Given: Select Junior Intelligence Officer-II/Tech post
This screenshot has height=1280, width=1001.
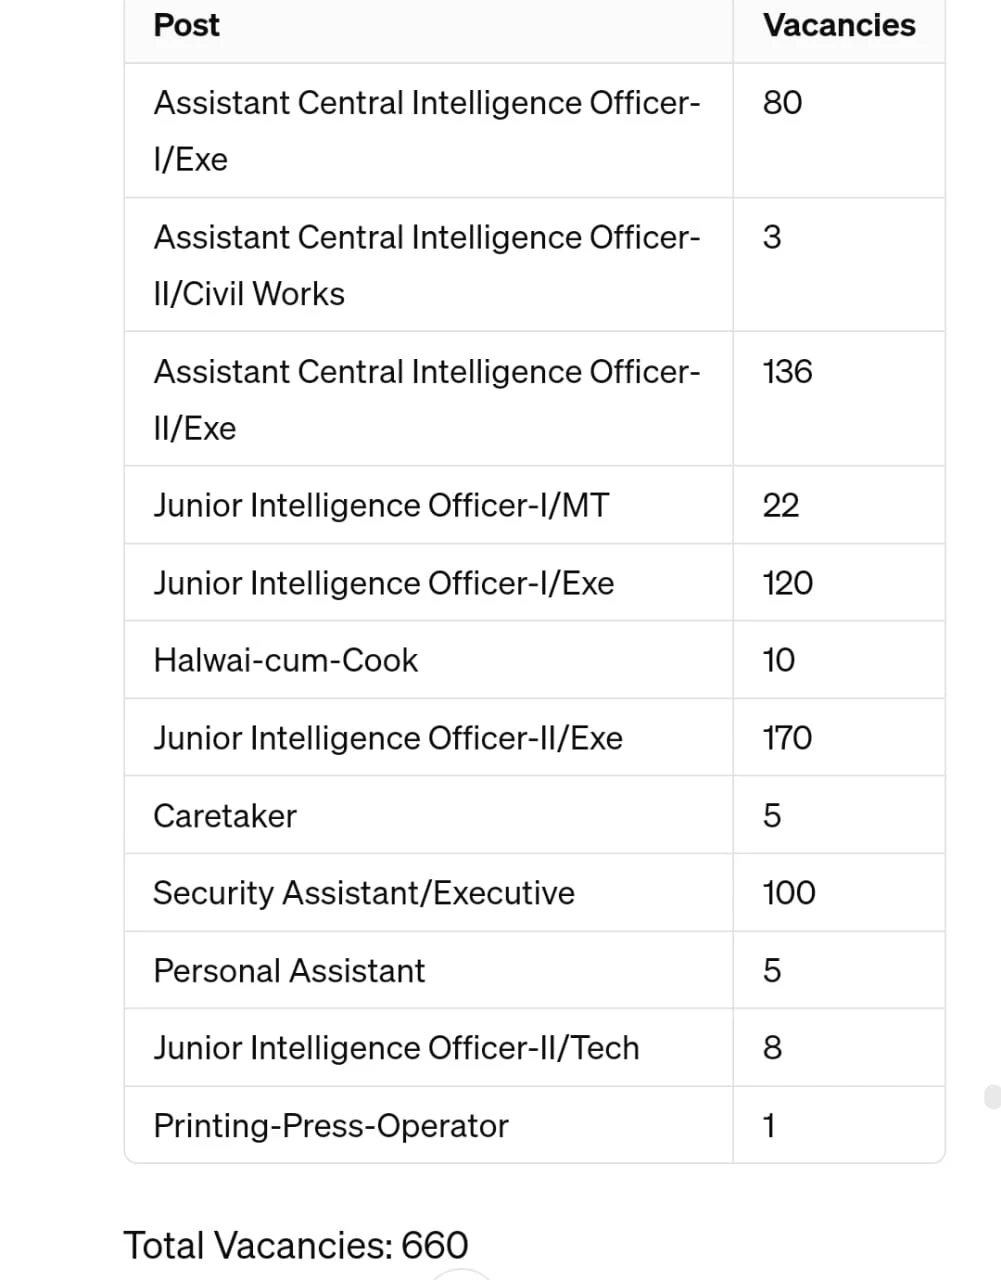Looking at the screenshot, I should (396, 1048).
